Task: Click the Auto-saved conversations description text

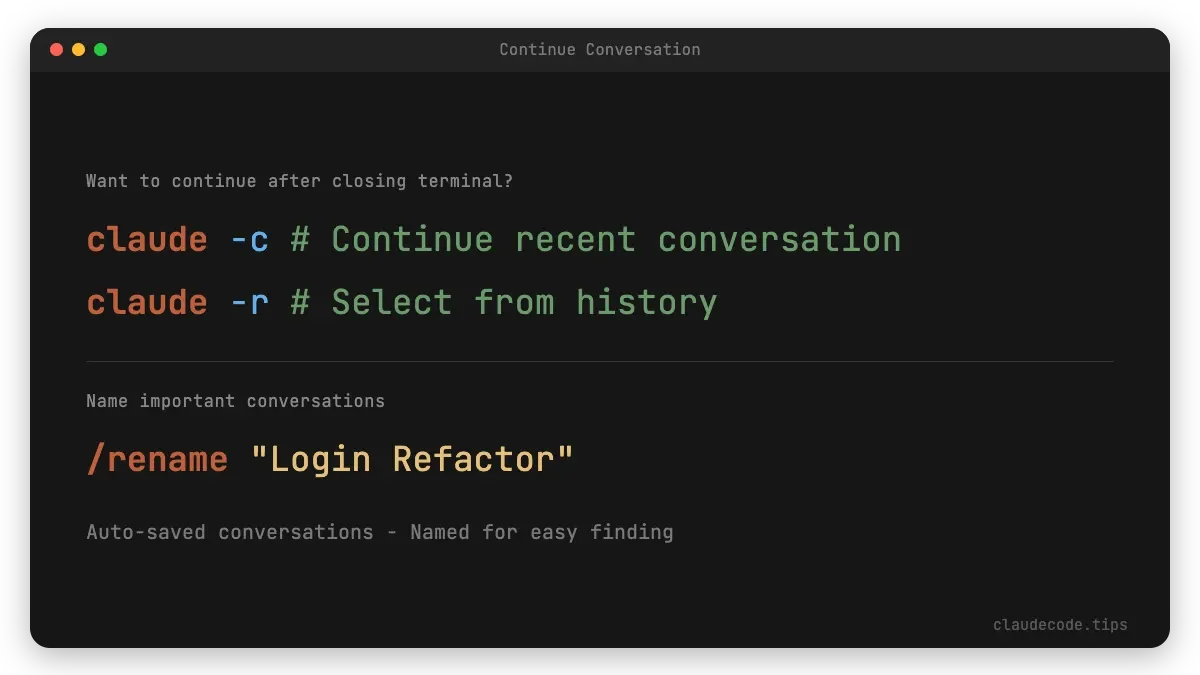Action: [380, 532]
